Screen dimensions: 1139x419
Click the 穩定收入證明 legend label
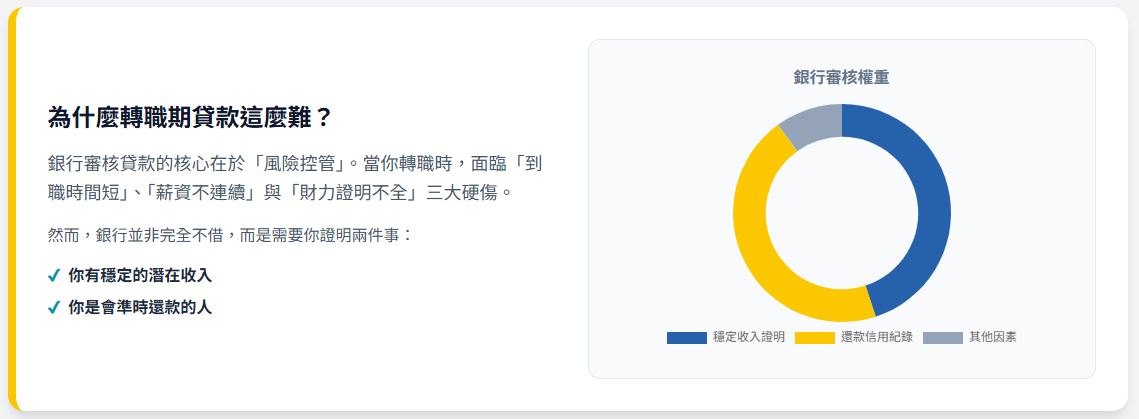point(748,337)
